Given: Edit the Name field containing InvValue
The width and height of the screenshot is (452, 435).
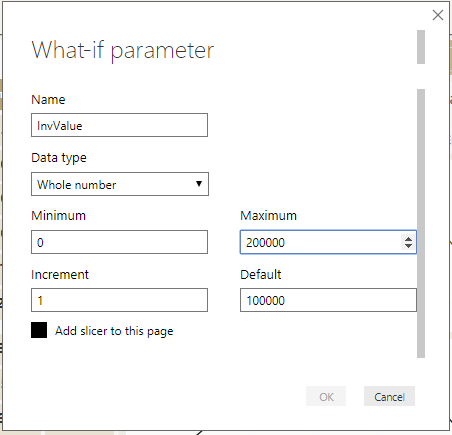Looking at the screenshot, I should click(x=119, y=125).
